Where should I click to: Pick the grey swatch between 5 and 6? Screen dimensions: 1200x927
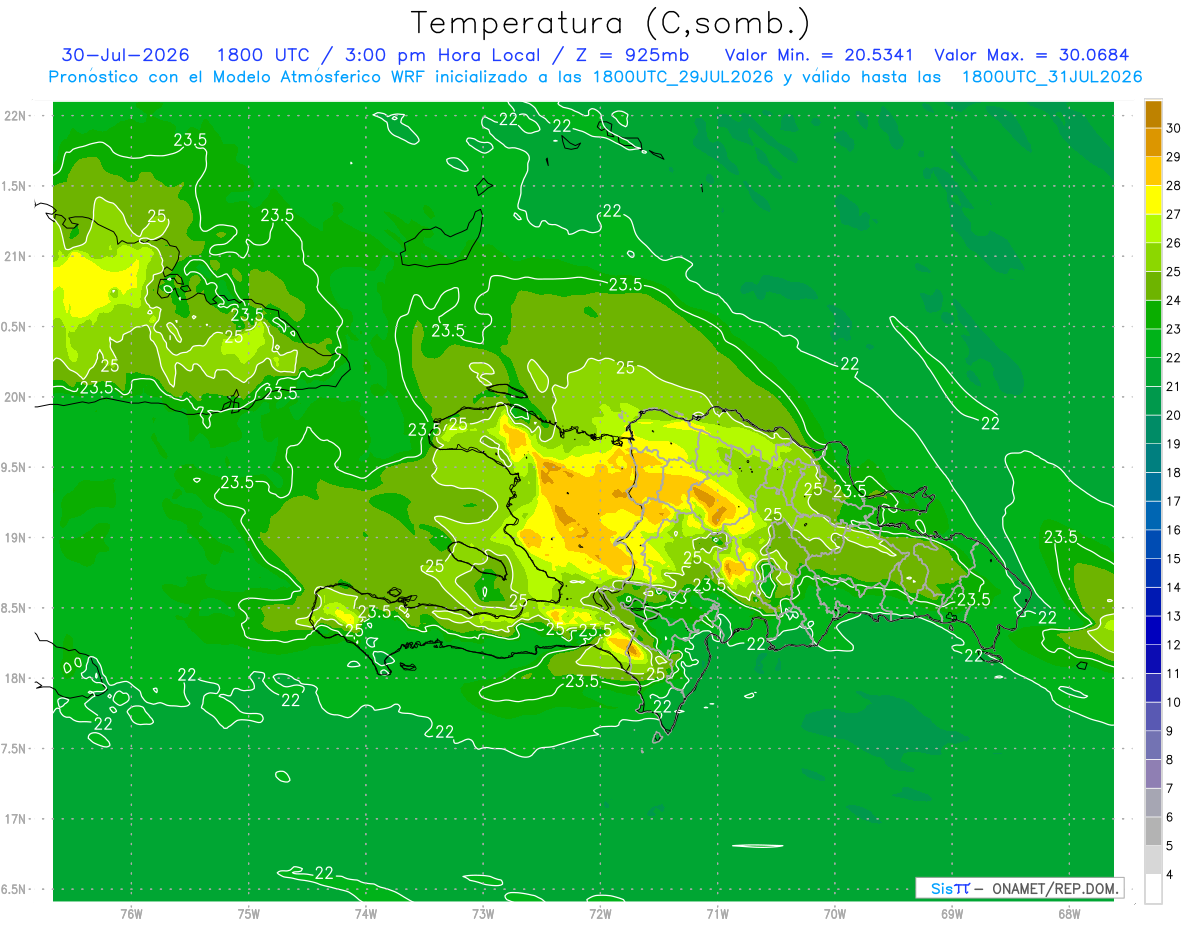[1153, 832]
